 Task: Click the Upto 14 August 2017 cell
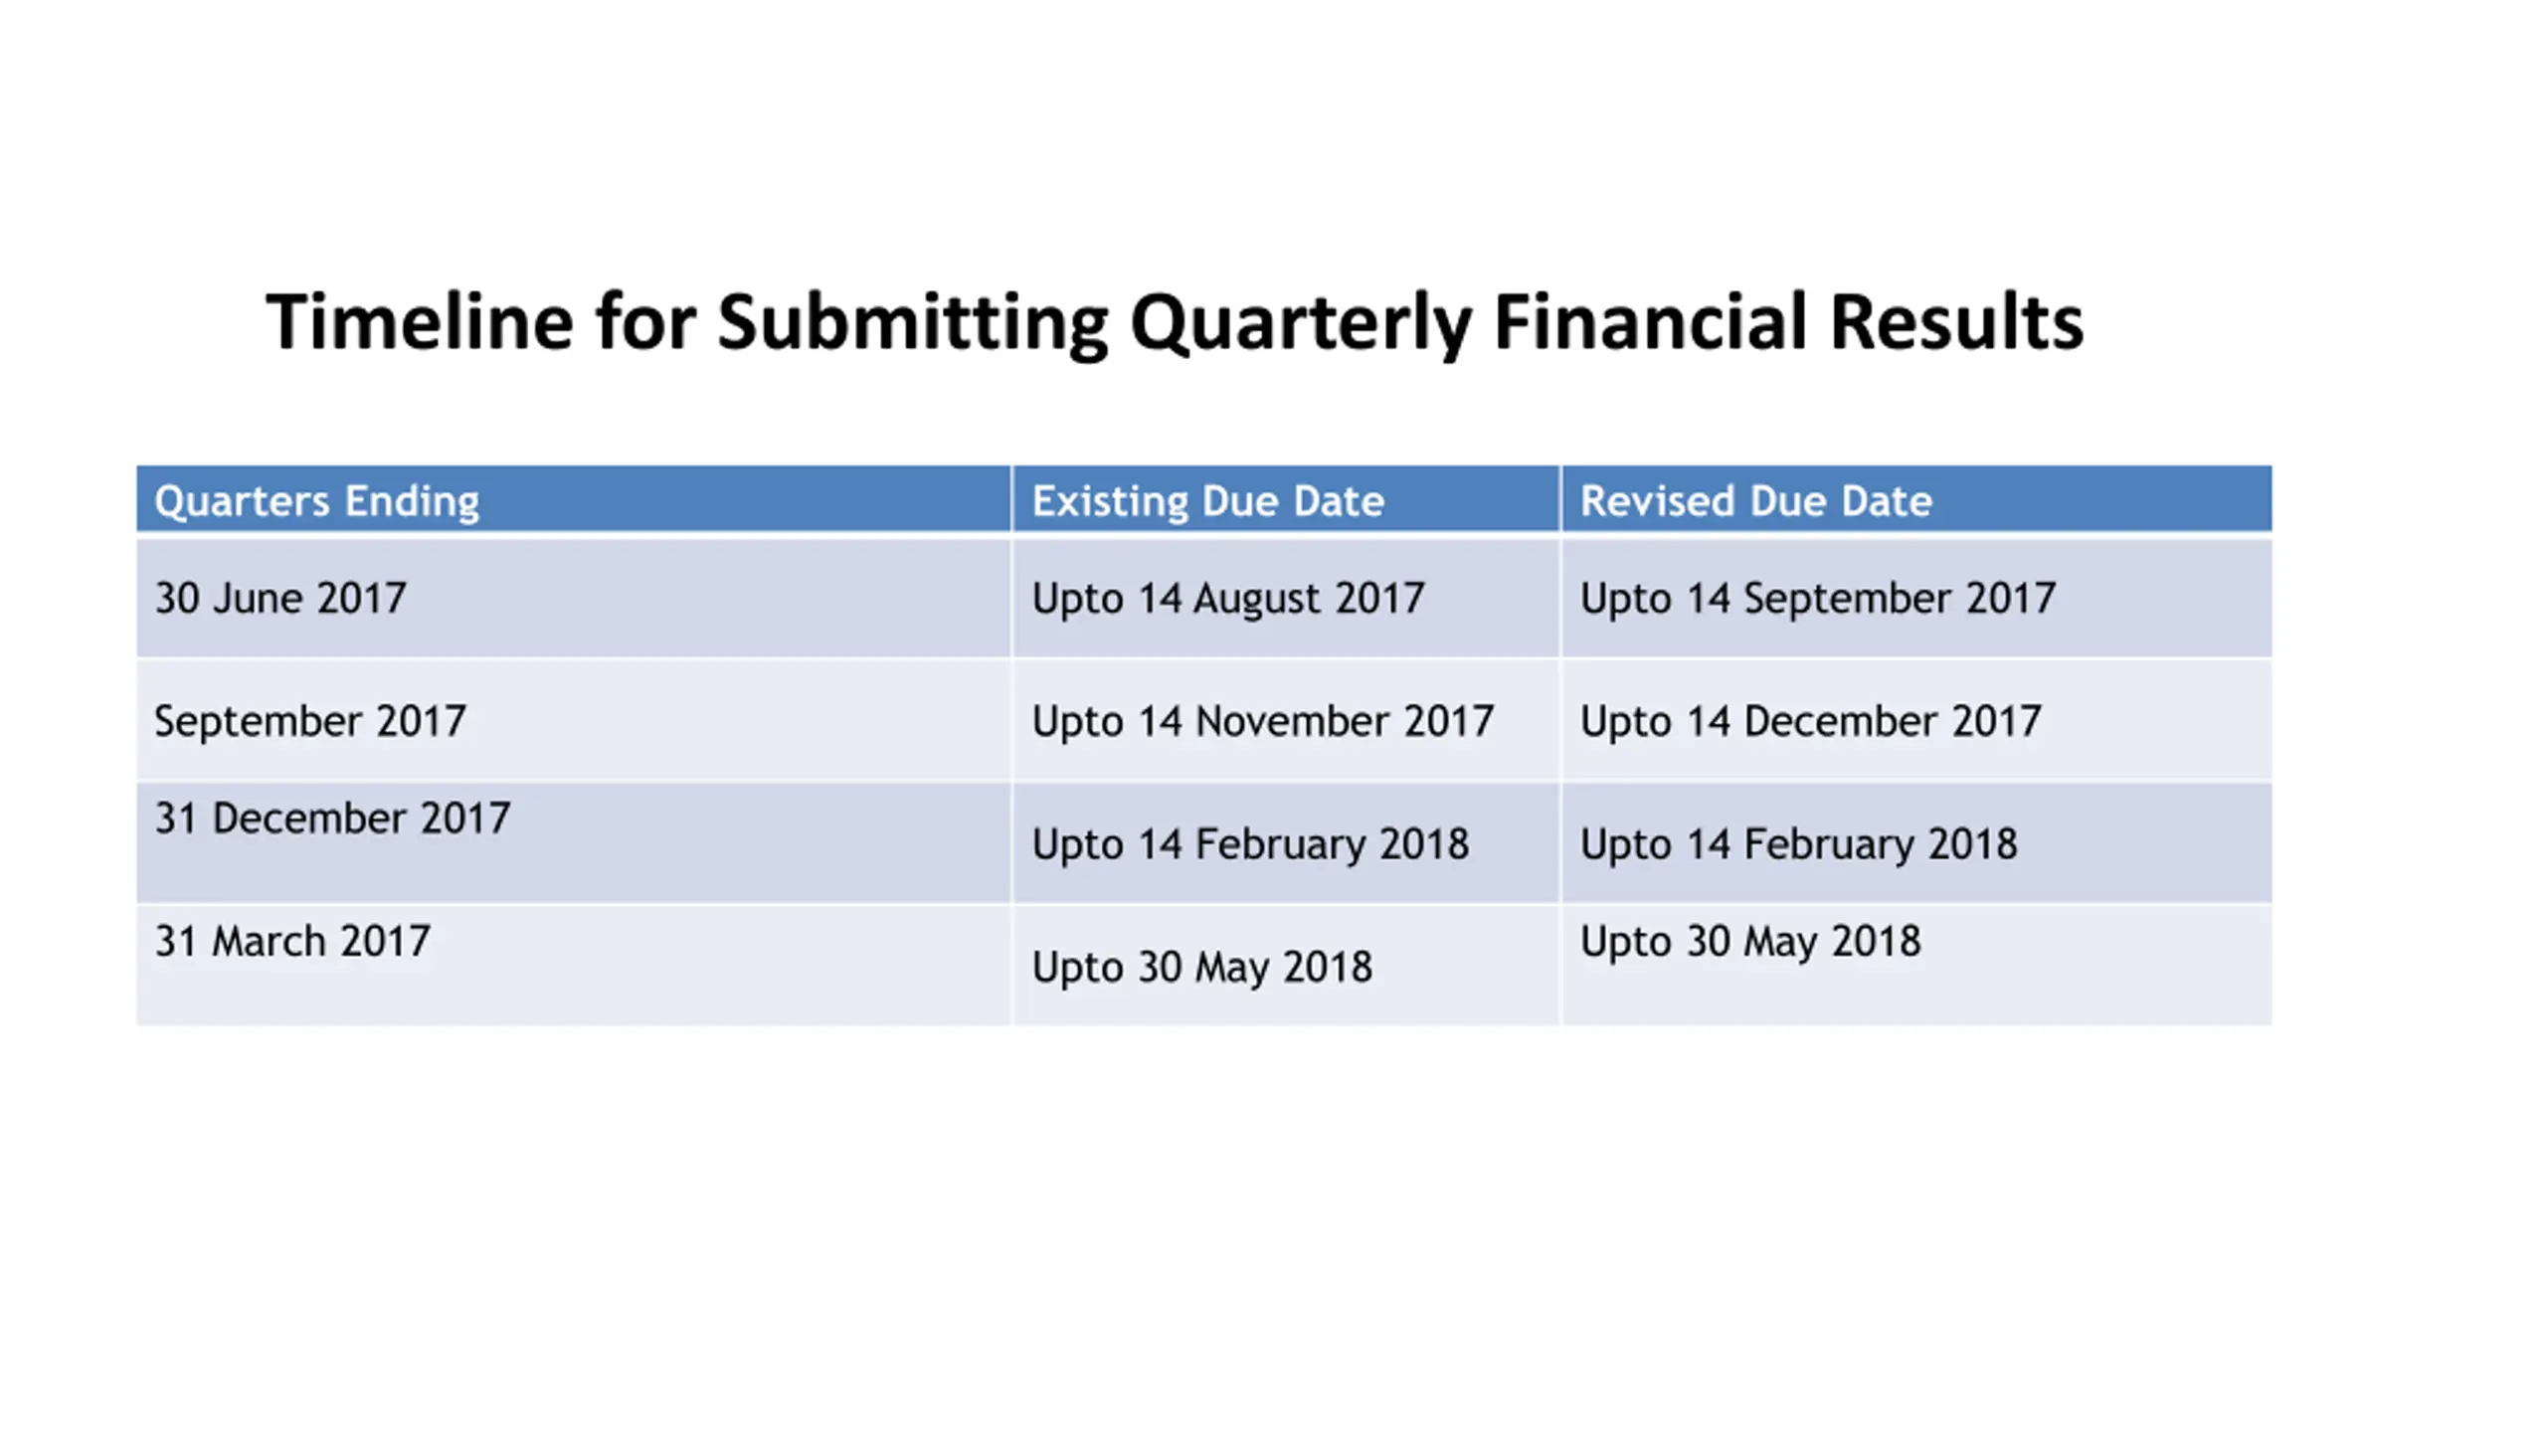pyautogui.click(x=1286, y=598)
